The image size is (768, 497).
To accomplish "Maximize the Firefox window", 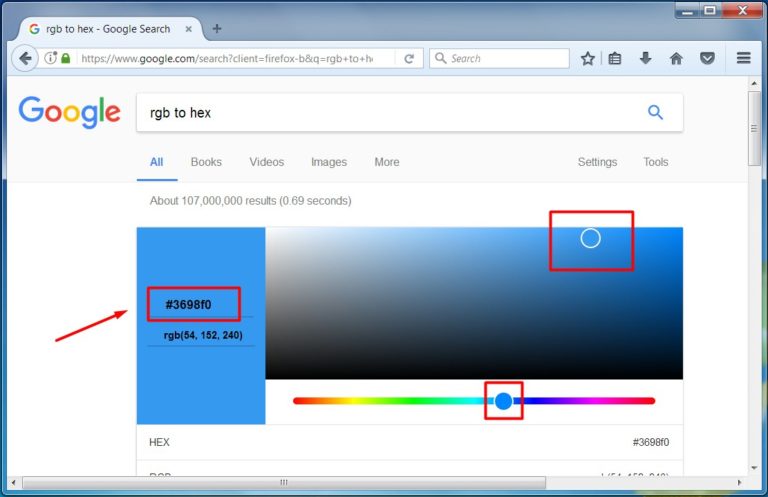I will tap(710, 10).
